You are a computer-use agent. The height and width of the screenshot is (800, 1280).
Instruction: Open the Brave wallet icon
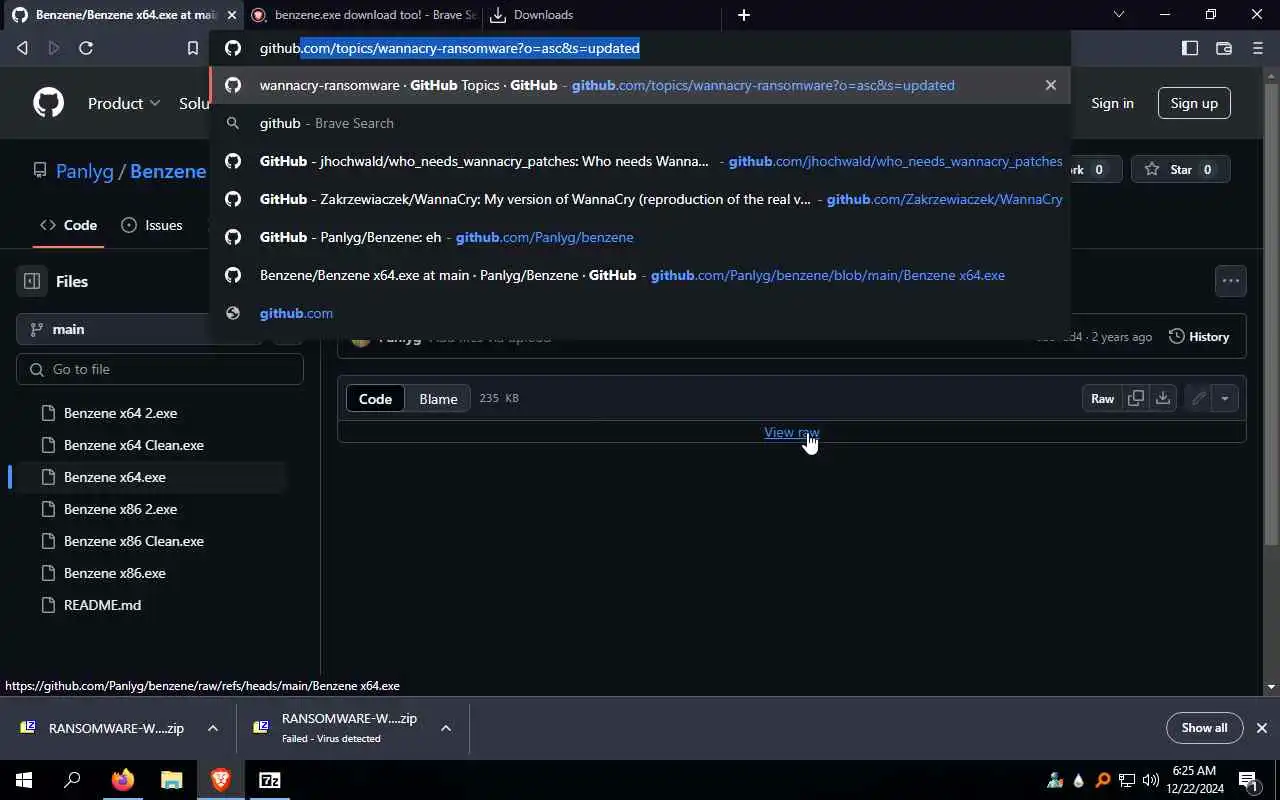tap(1223, 48)
